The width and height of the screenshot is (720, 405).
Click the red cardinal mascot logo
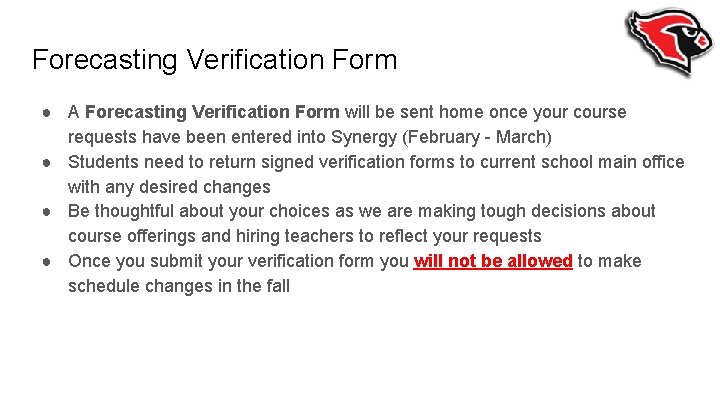[x=669, y=41]
